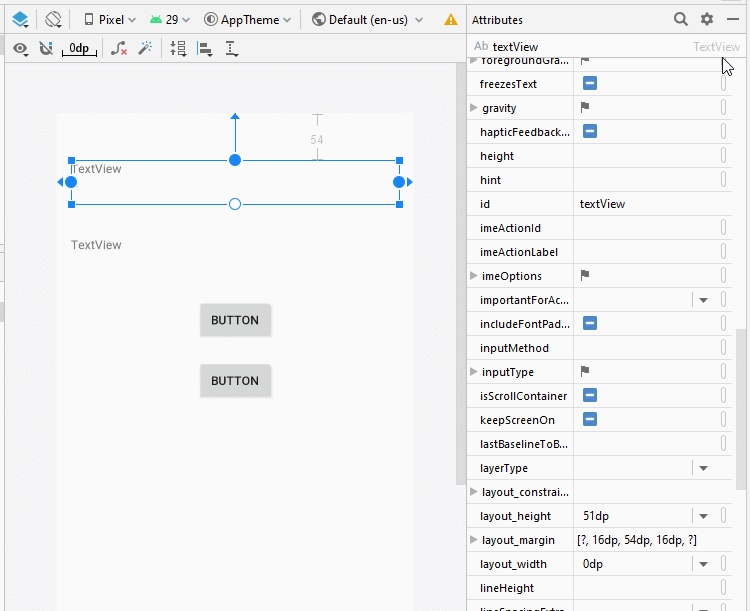Click the lineHeight attribute resource picker
750x611 pixels.
pos(723,587)
